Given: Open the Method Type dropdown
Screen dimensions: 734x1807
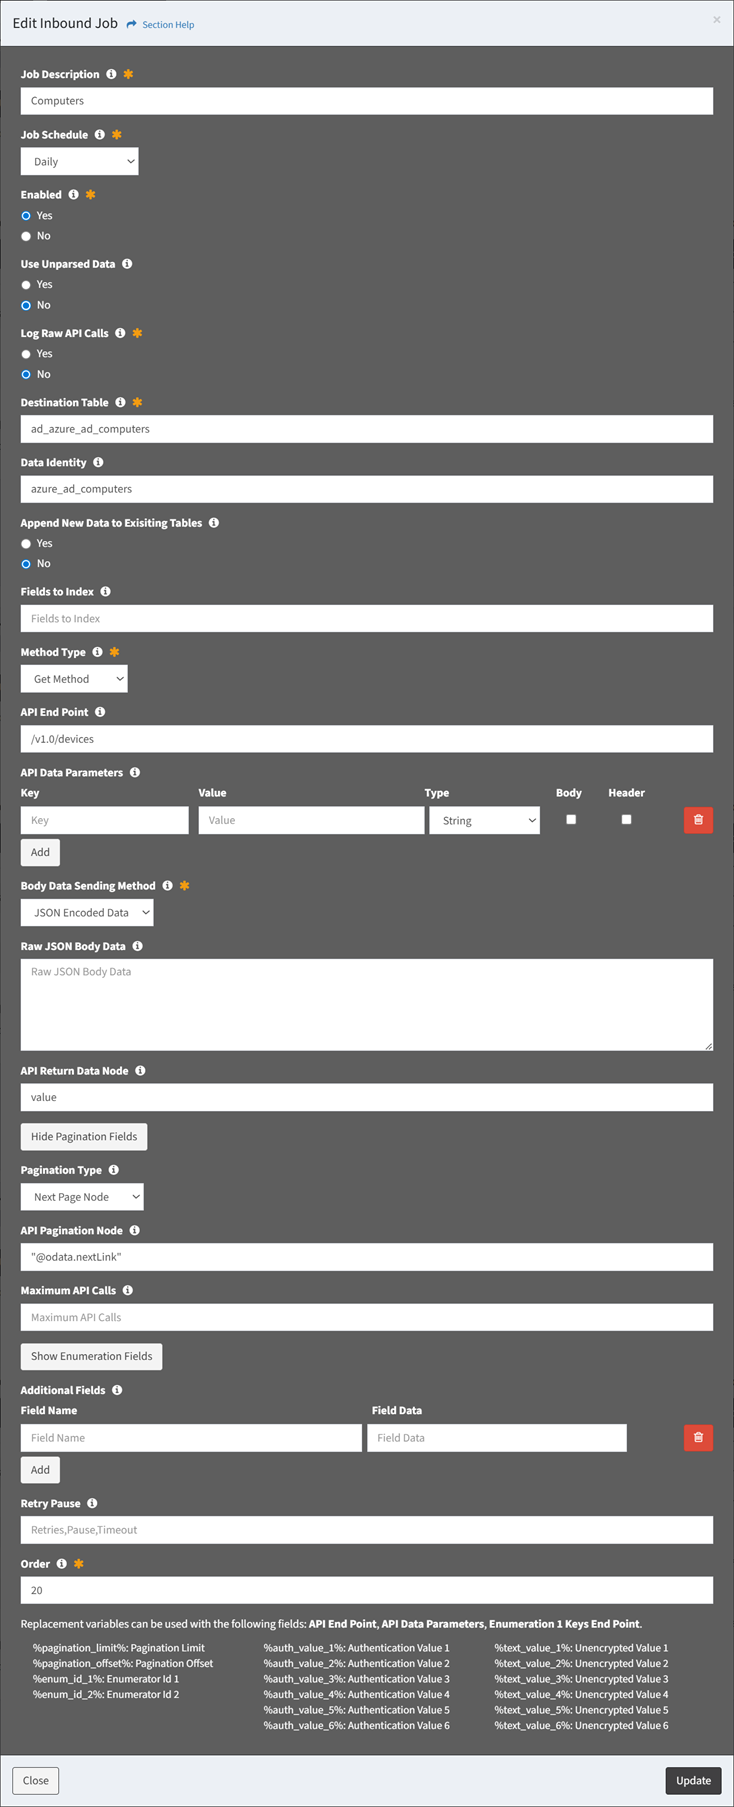Looking at the screenshot, I should point(74,679).
